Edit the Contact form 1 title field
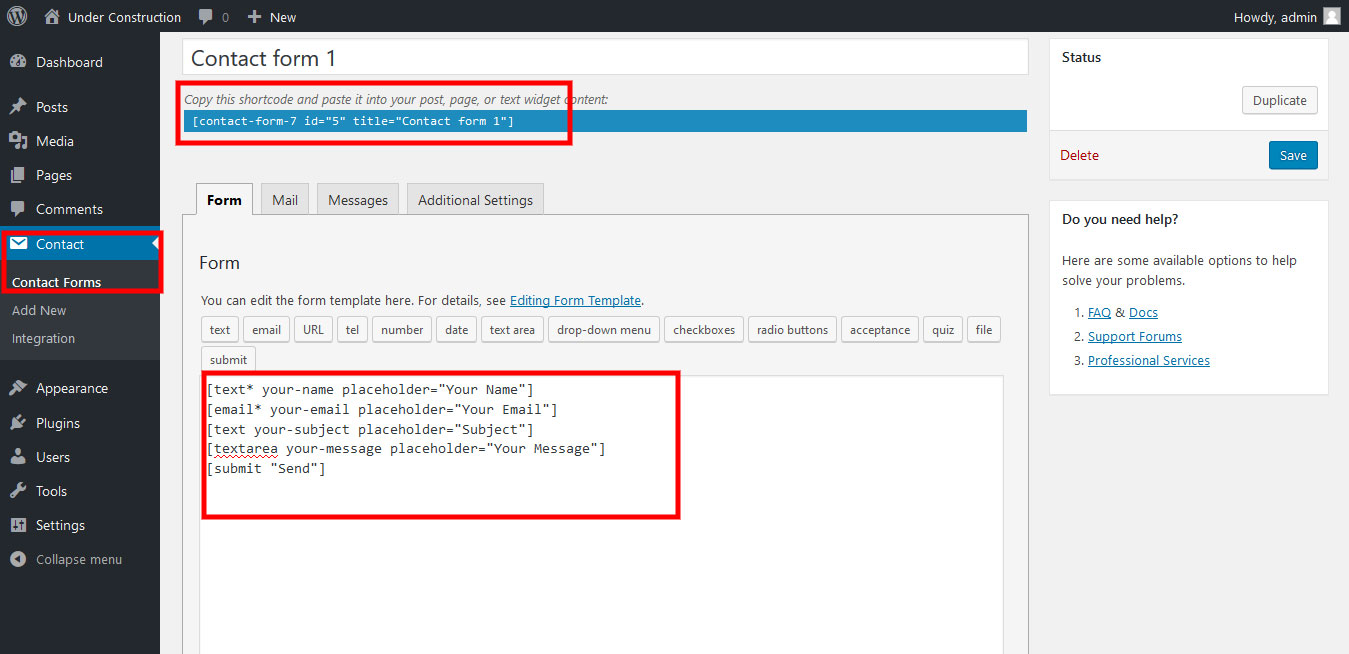Screen dimensions: 1349x654 coord(605,58)
